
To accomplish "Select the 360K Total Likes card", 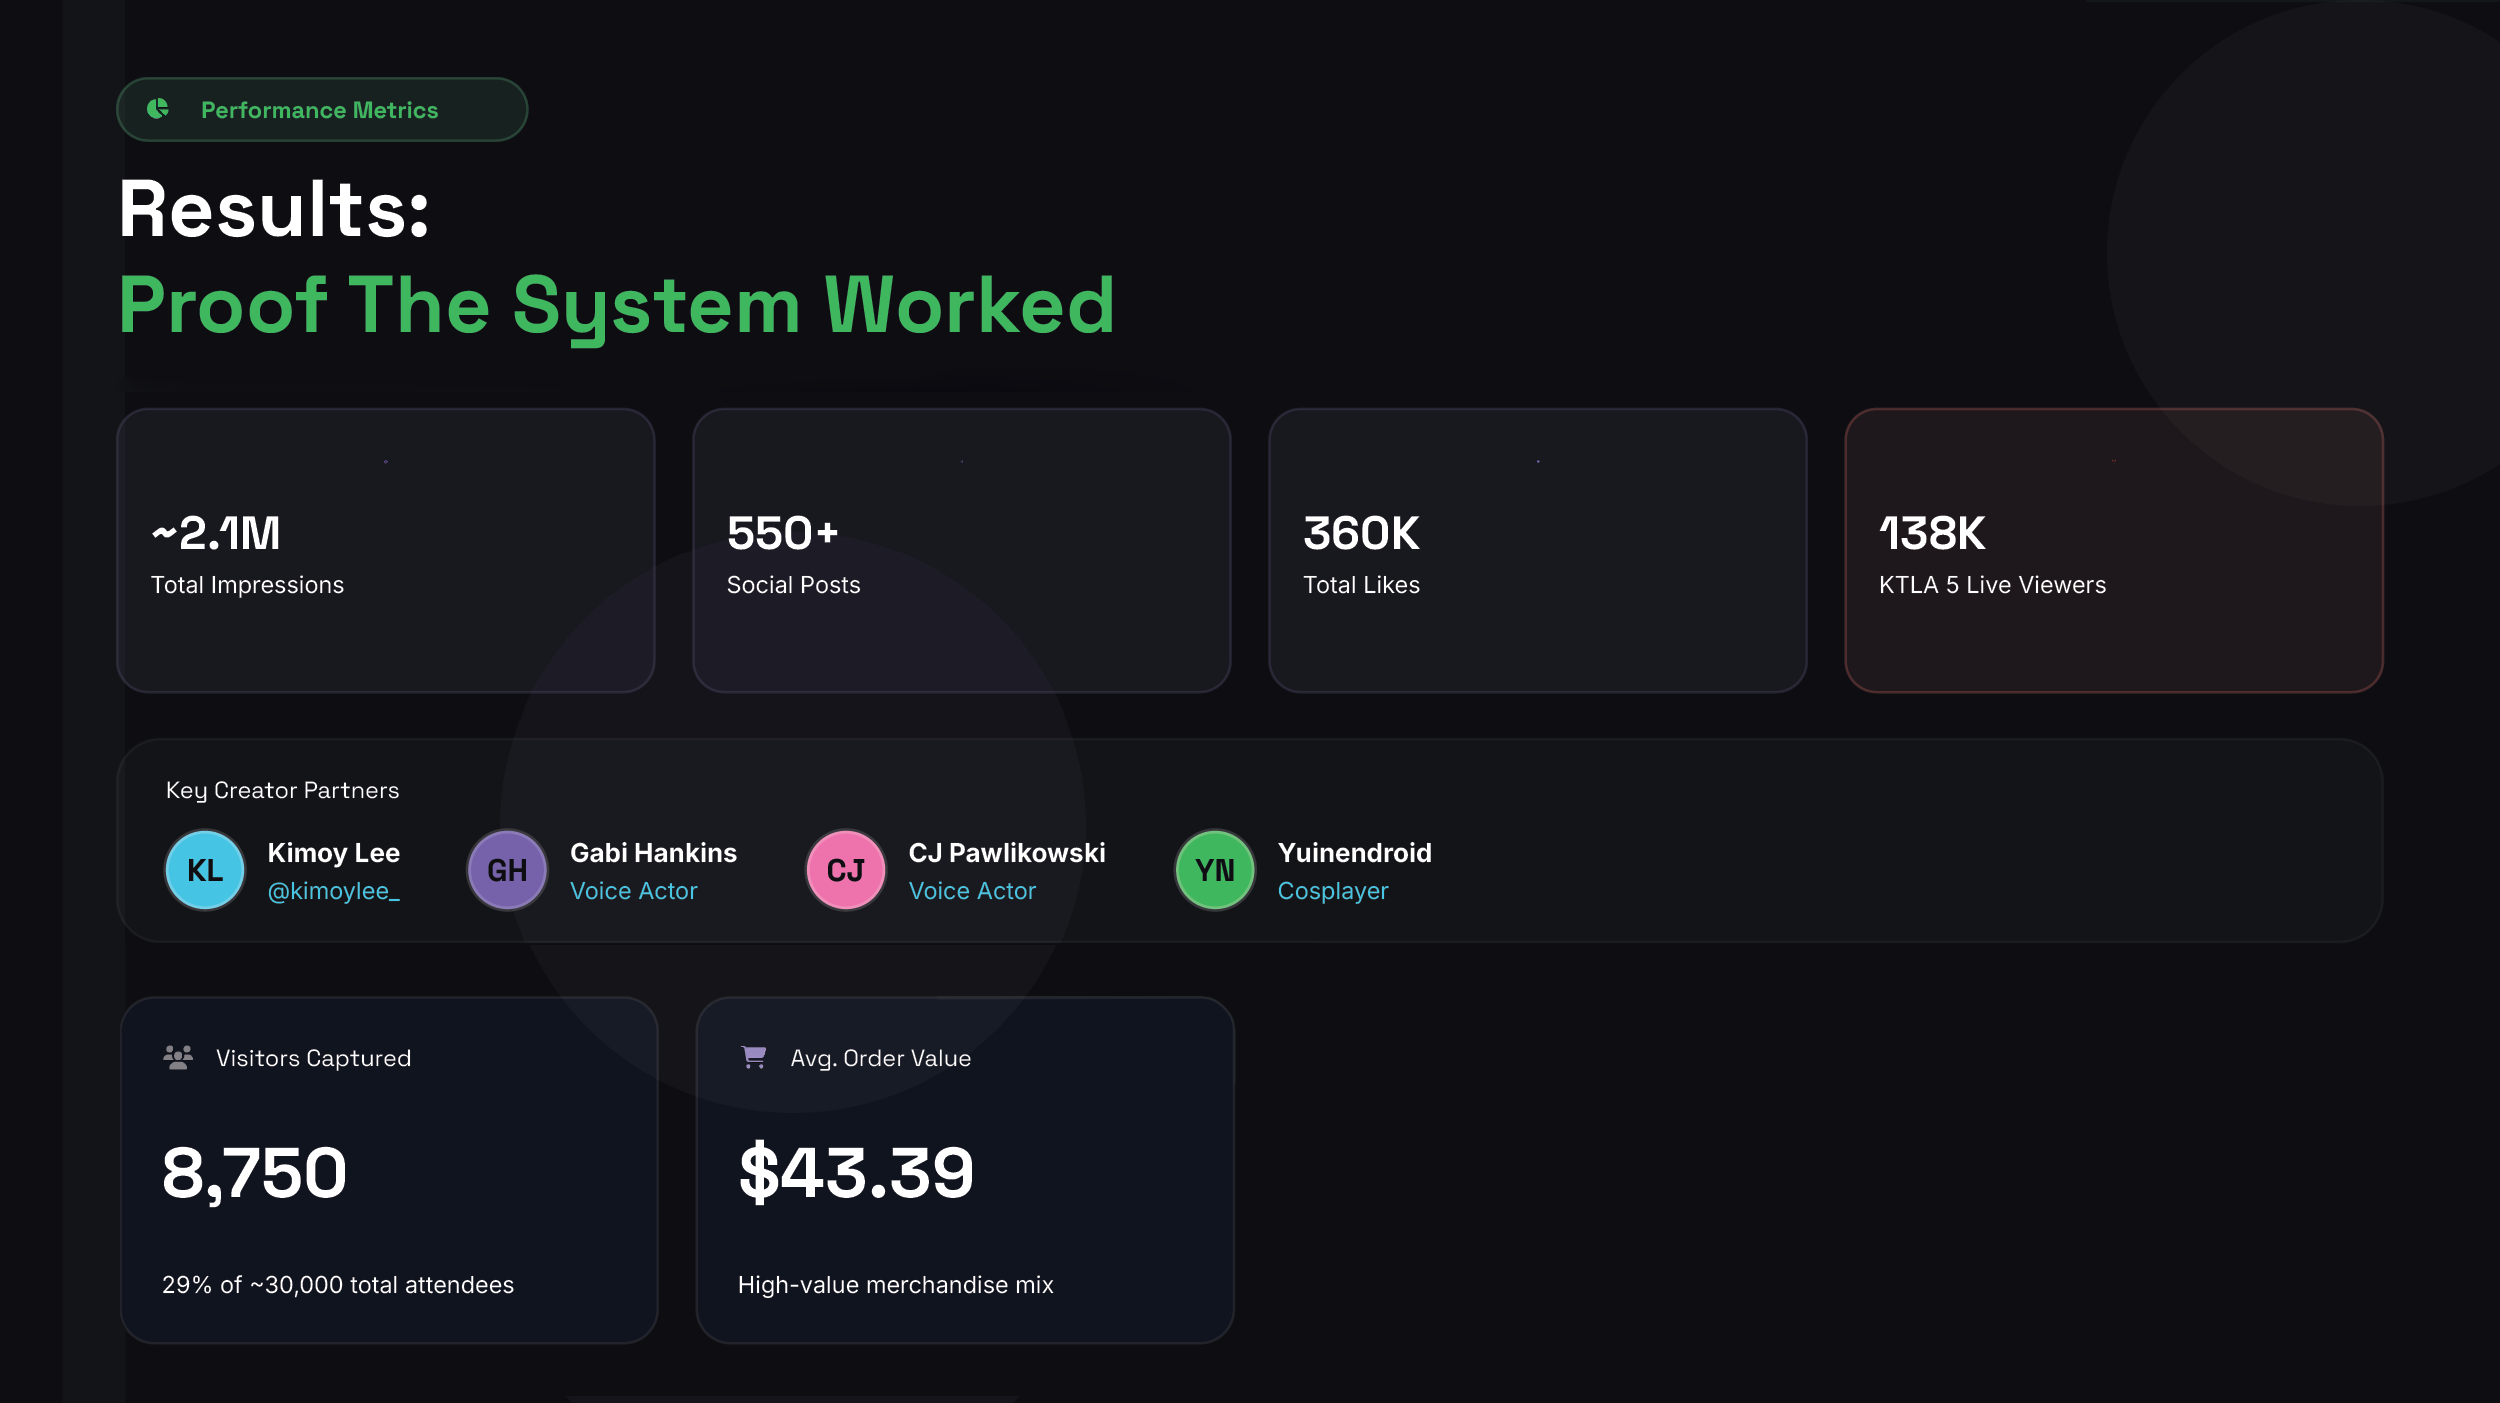I will tap(1537, 550).
